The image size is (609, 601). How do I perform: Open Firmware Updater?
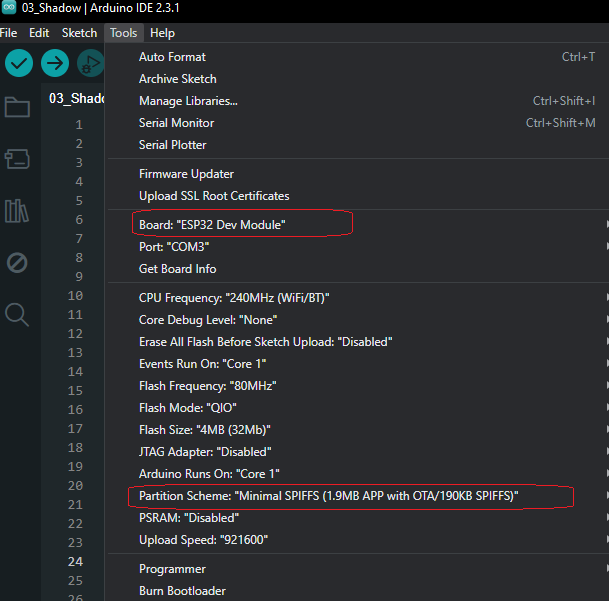[358, 174]
